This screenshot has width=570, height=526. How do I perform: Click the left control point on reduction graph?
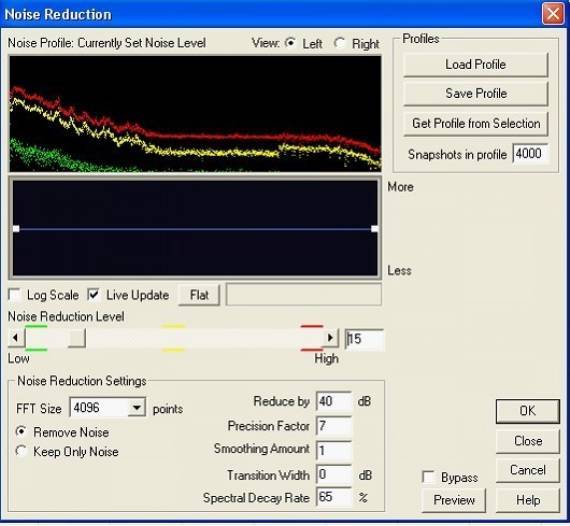click(16, 229)
